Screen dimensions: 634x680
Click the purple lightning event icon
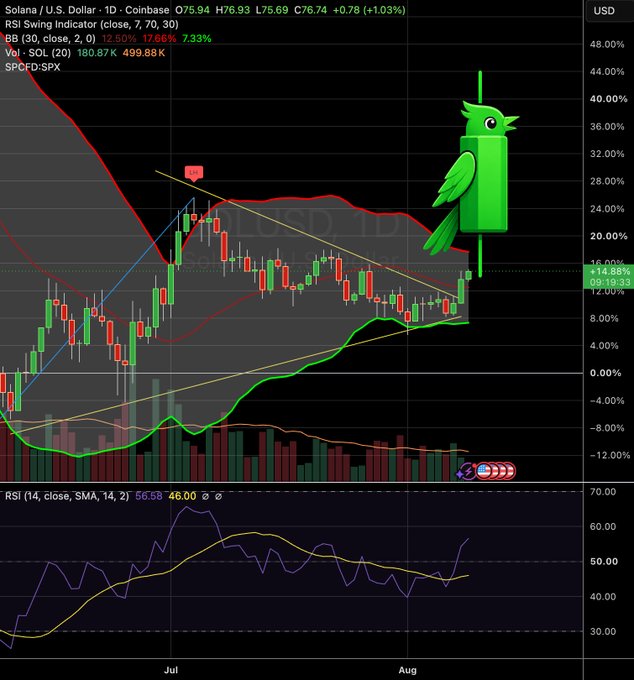[x=468, y=471]
